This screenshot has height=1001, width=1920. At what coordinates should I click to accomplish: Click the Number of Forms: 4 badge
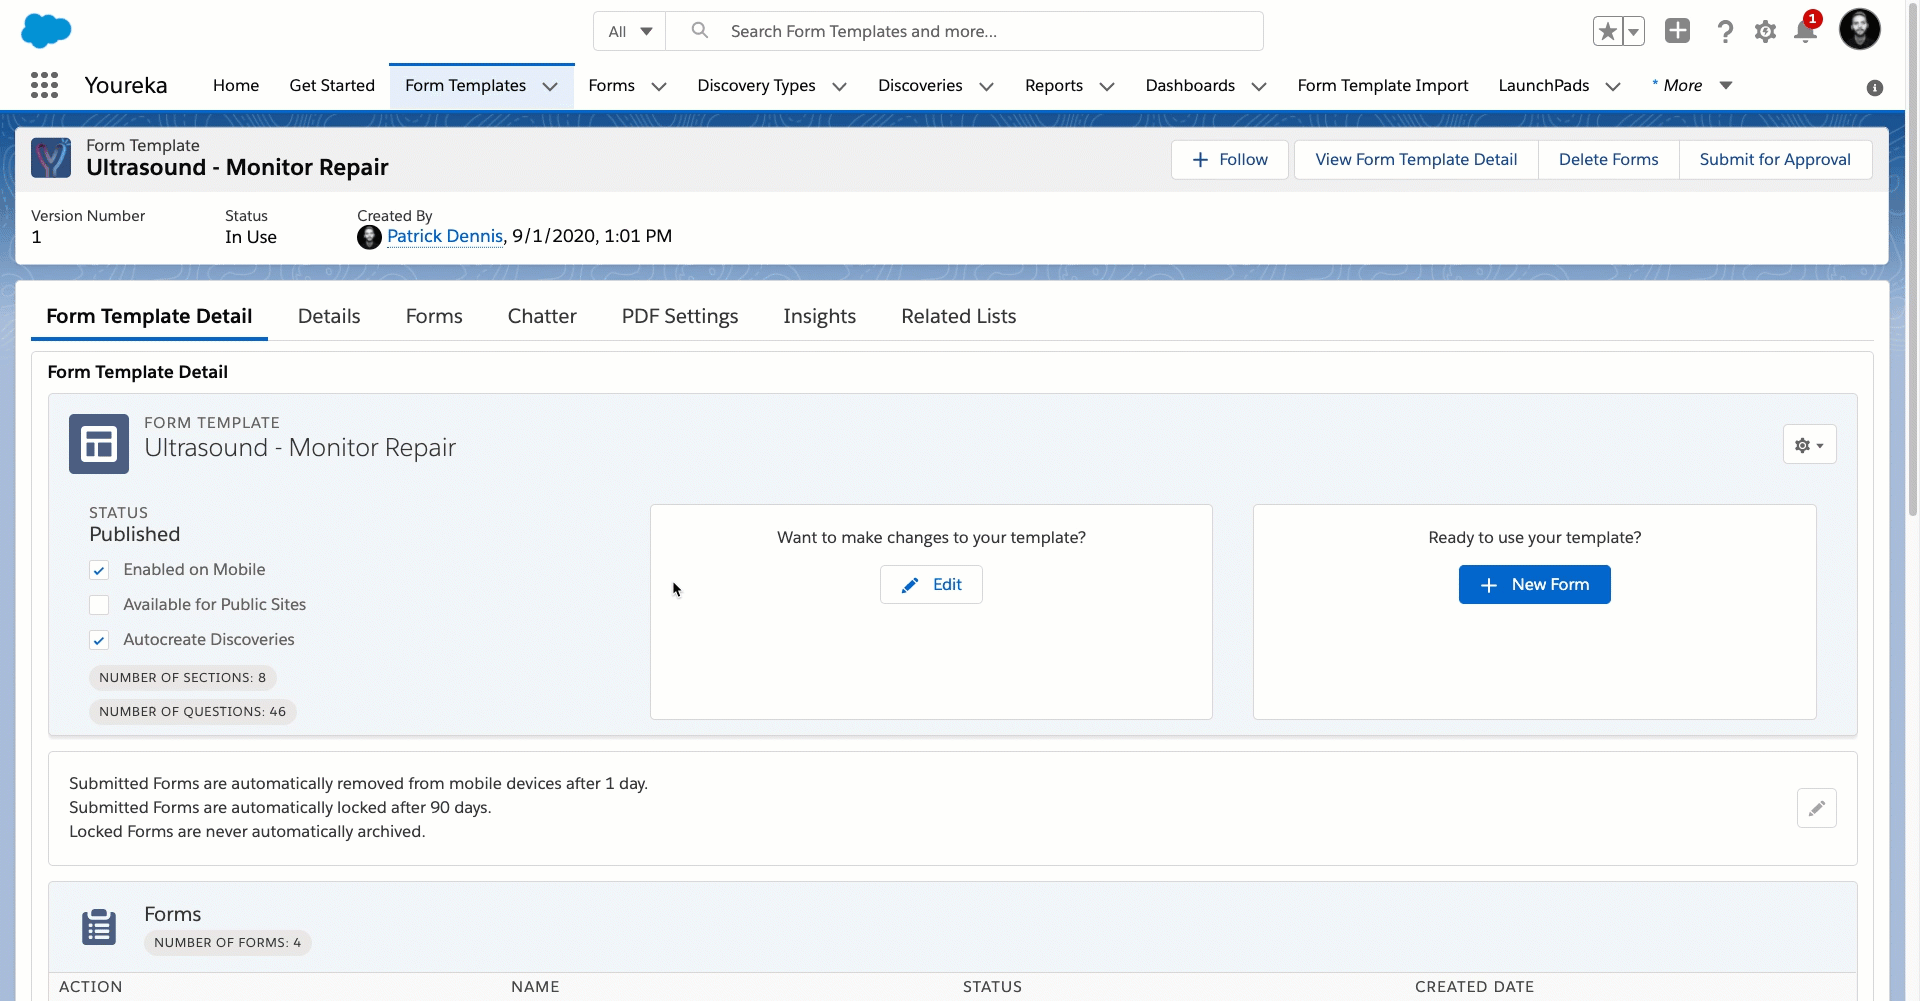(228, 943)
